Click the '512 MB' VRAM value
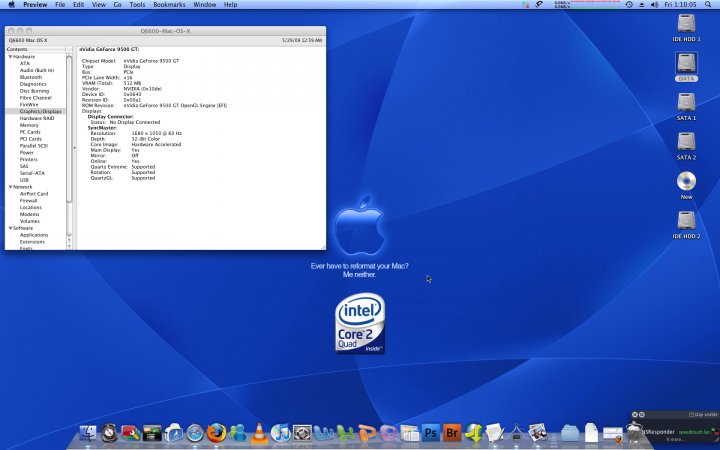720x450 pixels. (132, 83)
